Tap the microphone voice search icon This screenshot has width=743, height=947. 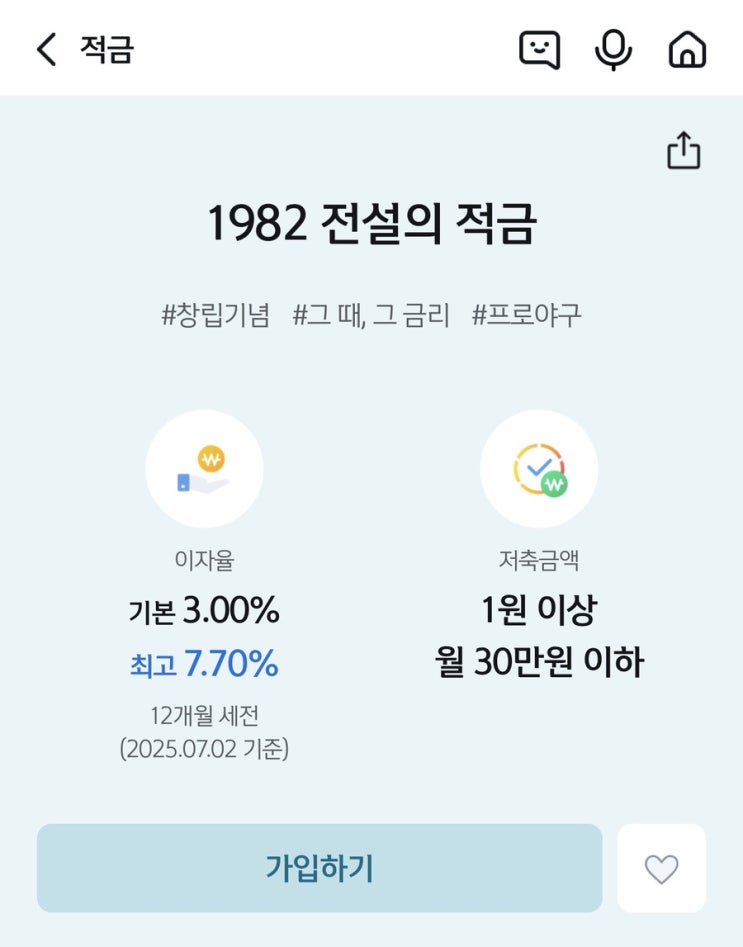(x=613, y=49)
